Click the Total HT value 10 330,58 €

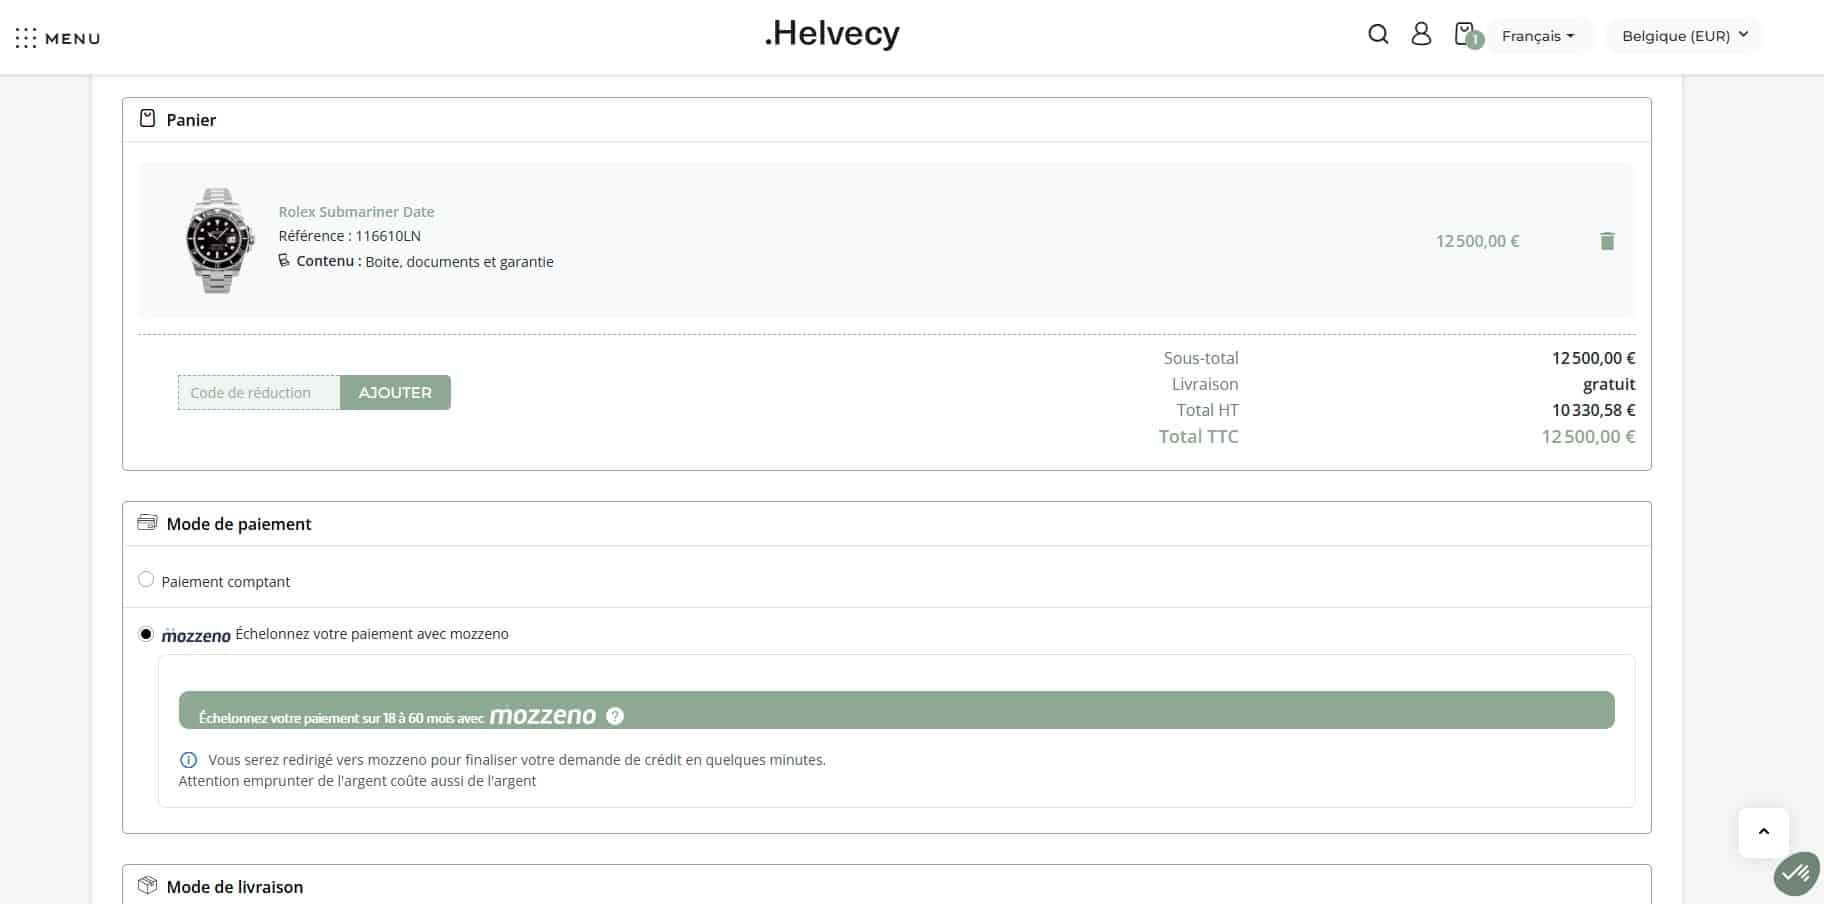click(1594, 410)
